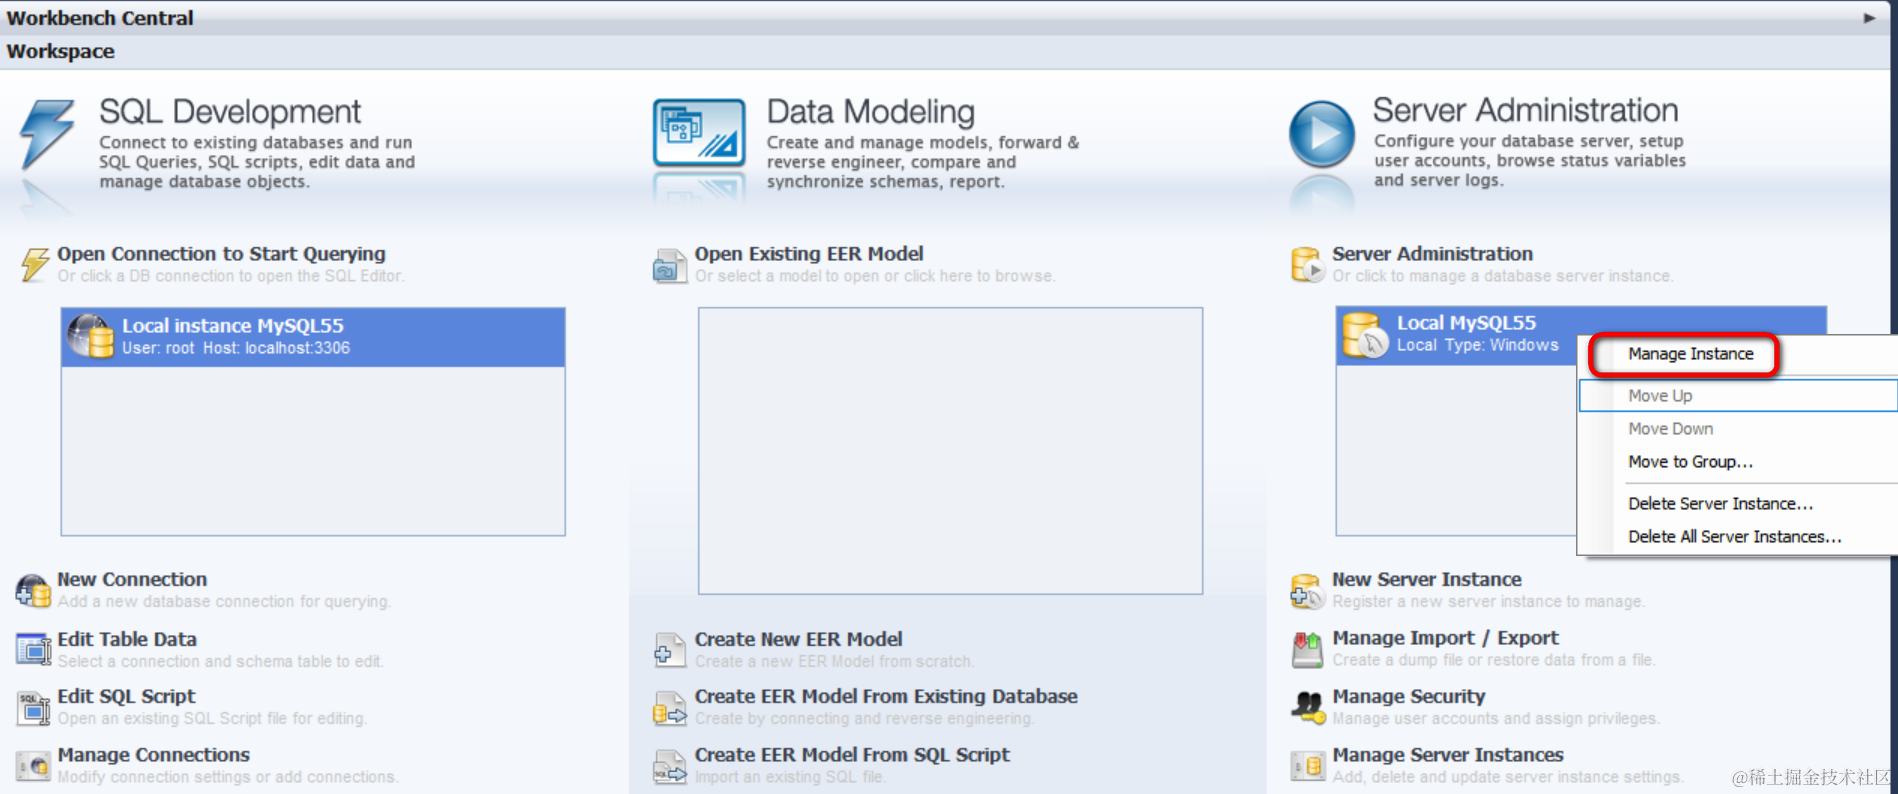1898x794 pixels.
Task: Click the Local MySQL55 server instance icon
Action: [x=1365, y=334]
